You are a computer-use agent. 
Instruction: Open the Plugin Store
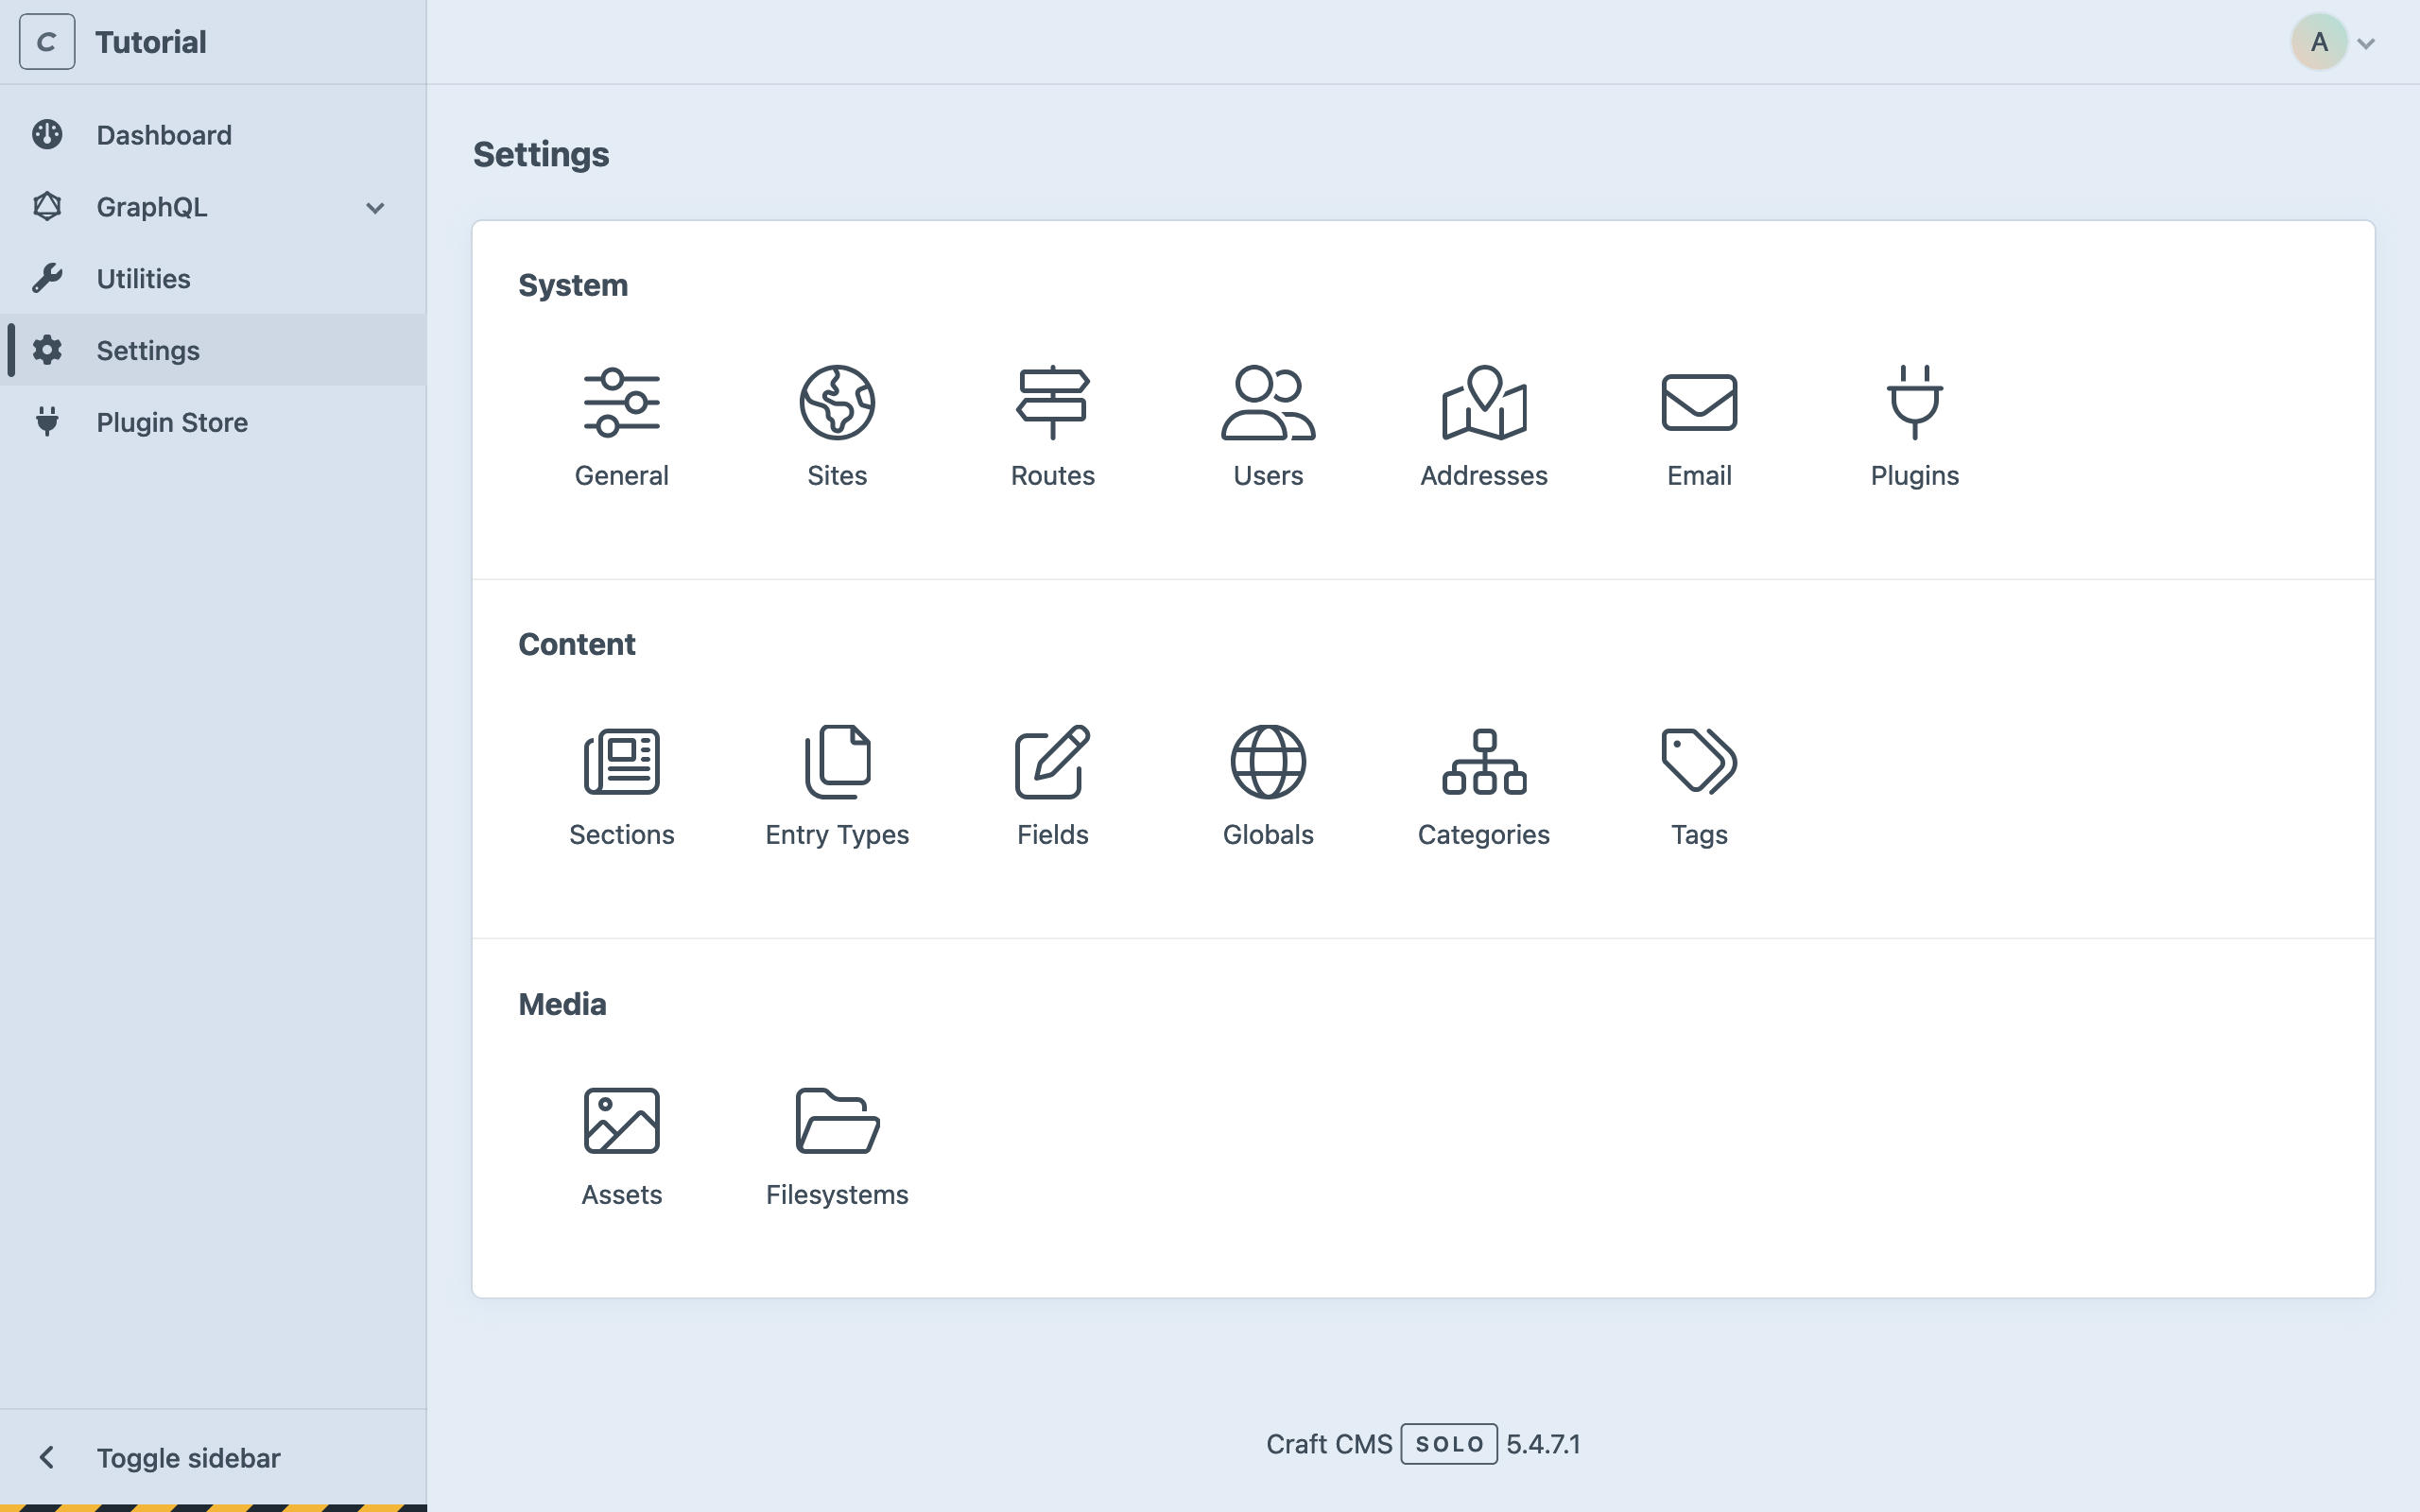(x=171, y=422)
